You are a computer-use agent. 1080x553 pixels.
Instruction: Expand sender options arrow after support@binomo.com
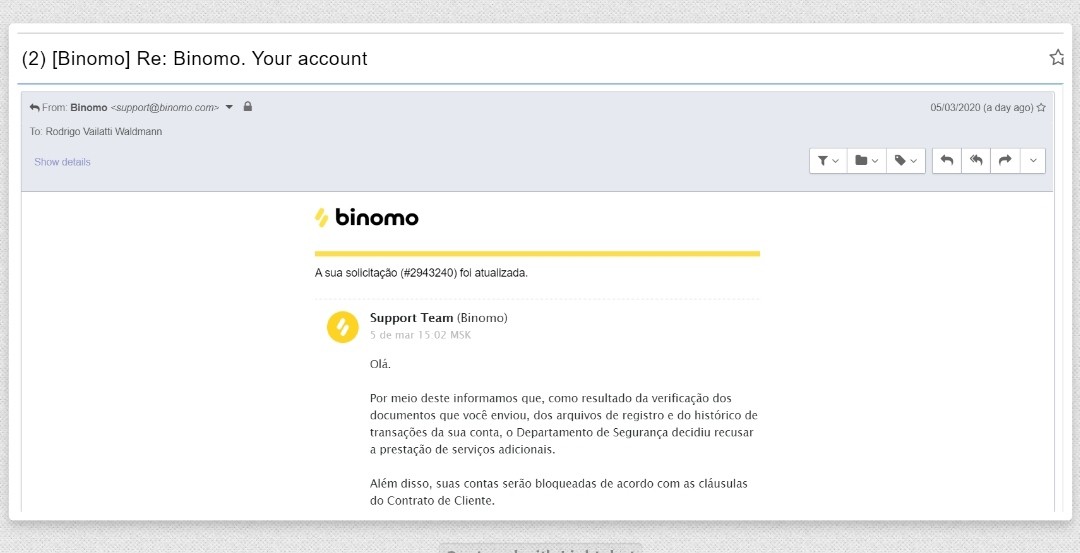point(229,107)
